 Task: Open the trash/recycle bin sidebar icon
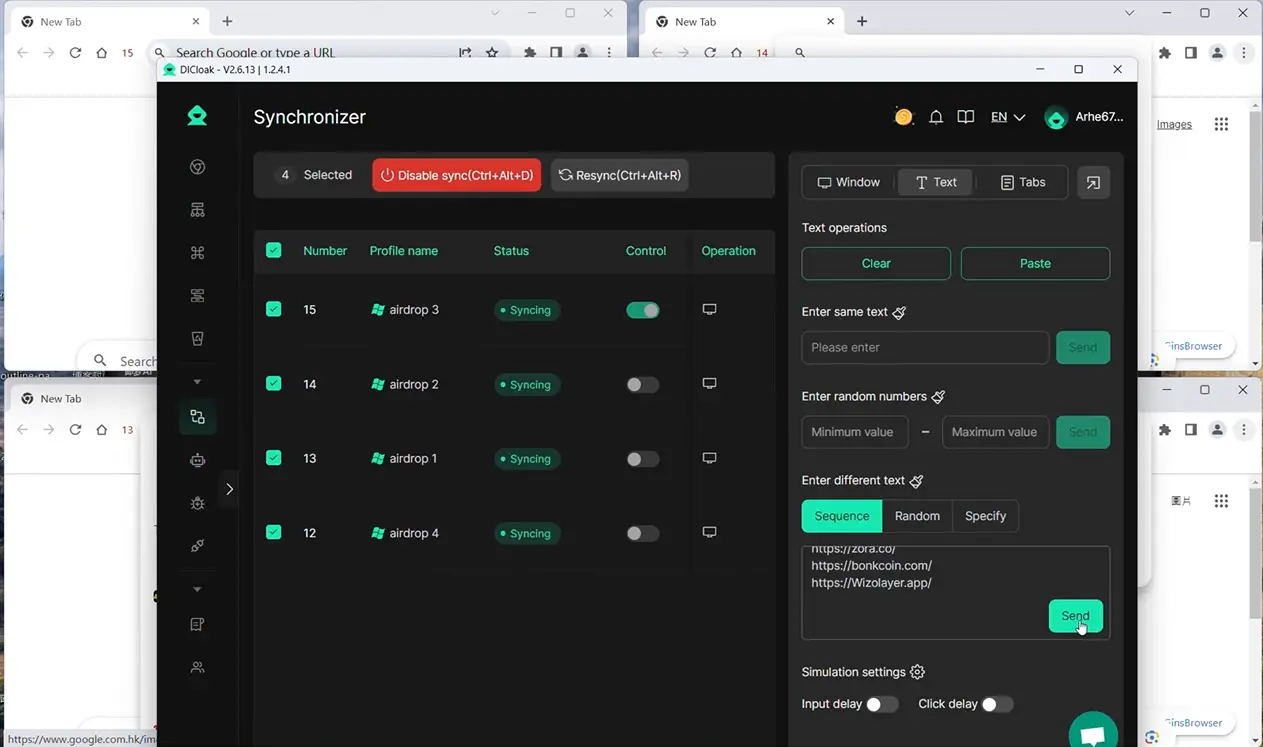(197, 338)
